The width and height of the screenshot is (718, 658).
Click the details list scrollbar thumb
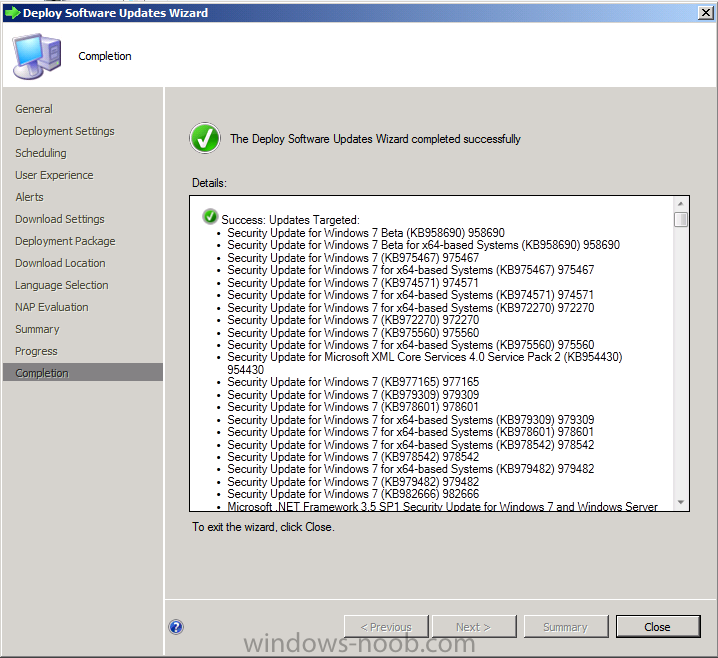680,219
